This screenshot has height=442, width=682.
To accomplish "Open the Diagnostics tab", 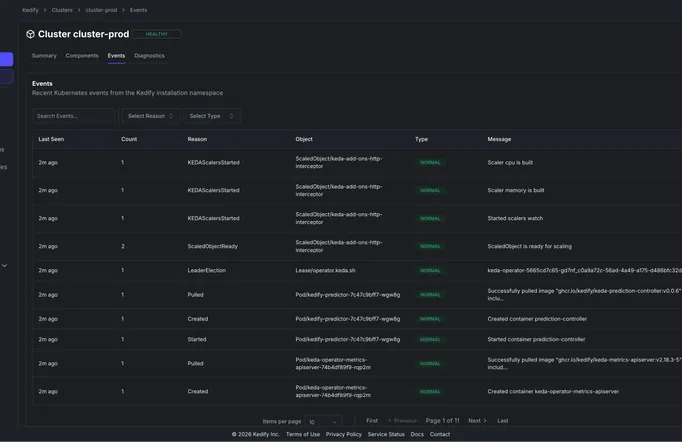I will click(x=149, y=56).
